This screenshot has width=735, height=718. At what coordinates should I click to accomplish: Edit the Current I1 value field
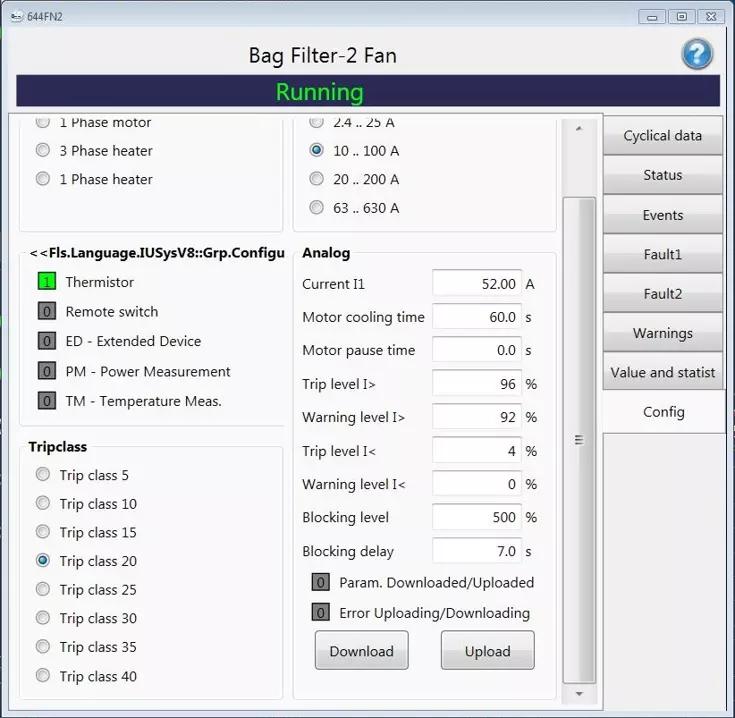tap(477, 283)
